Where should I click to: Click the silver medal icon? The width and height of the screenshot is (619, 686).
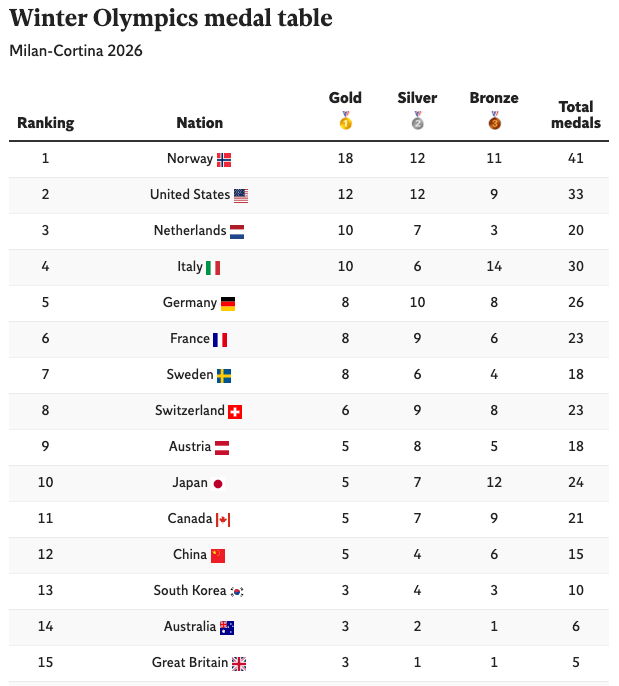417,121
